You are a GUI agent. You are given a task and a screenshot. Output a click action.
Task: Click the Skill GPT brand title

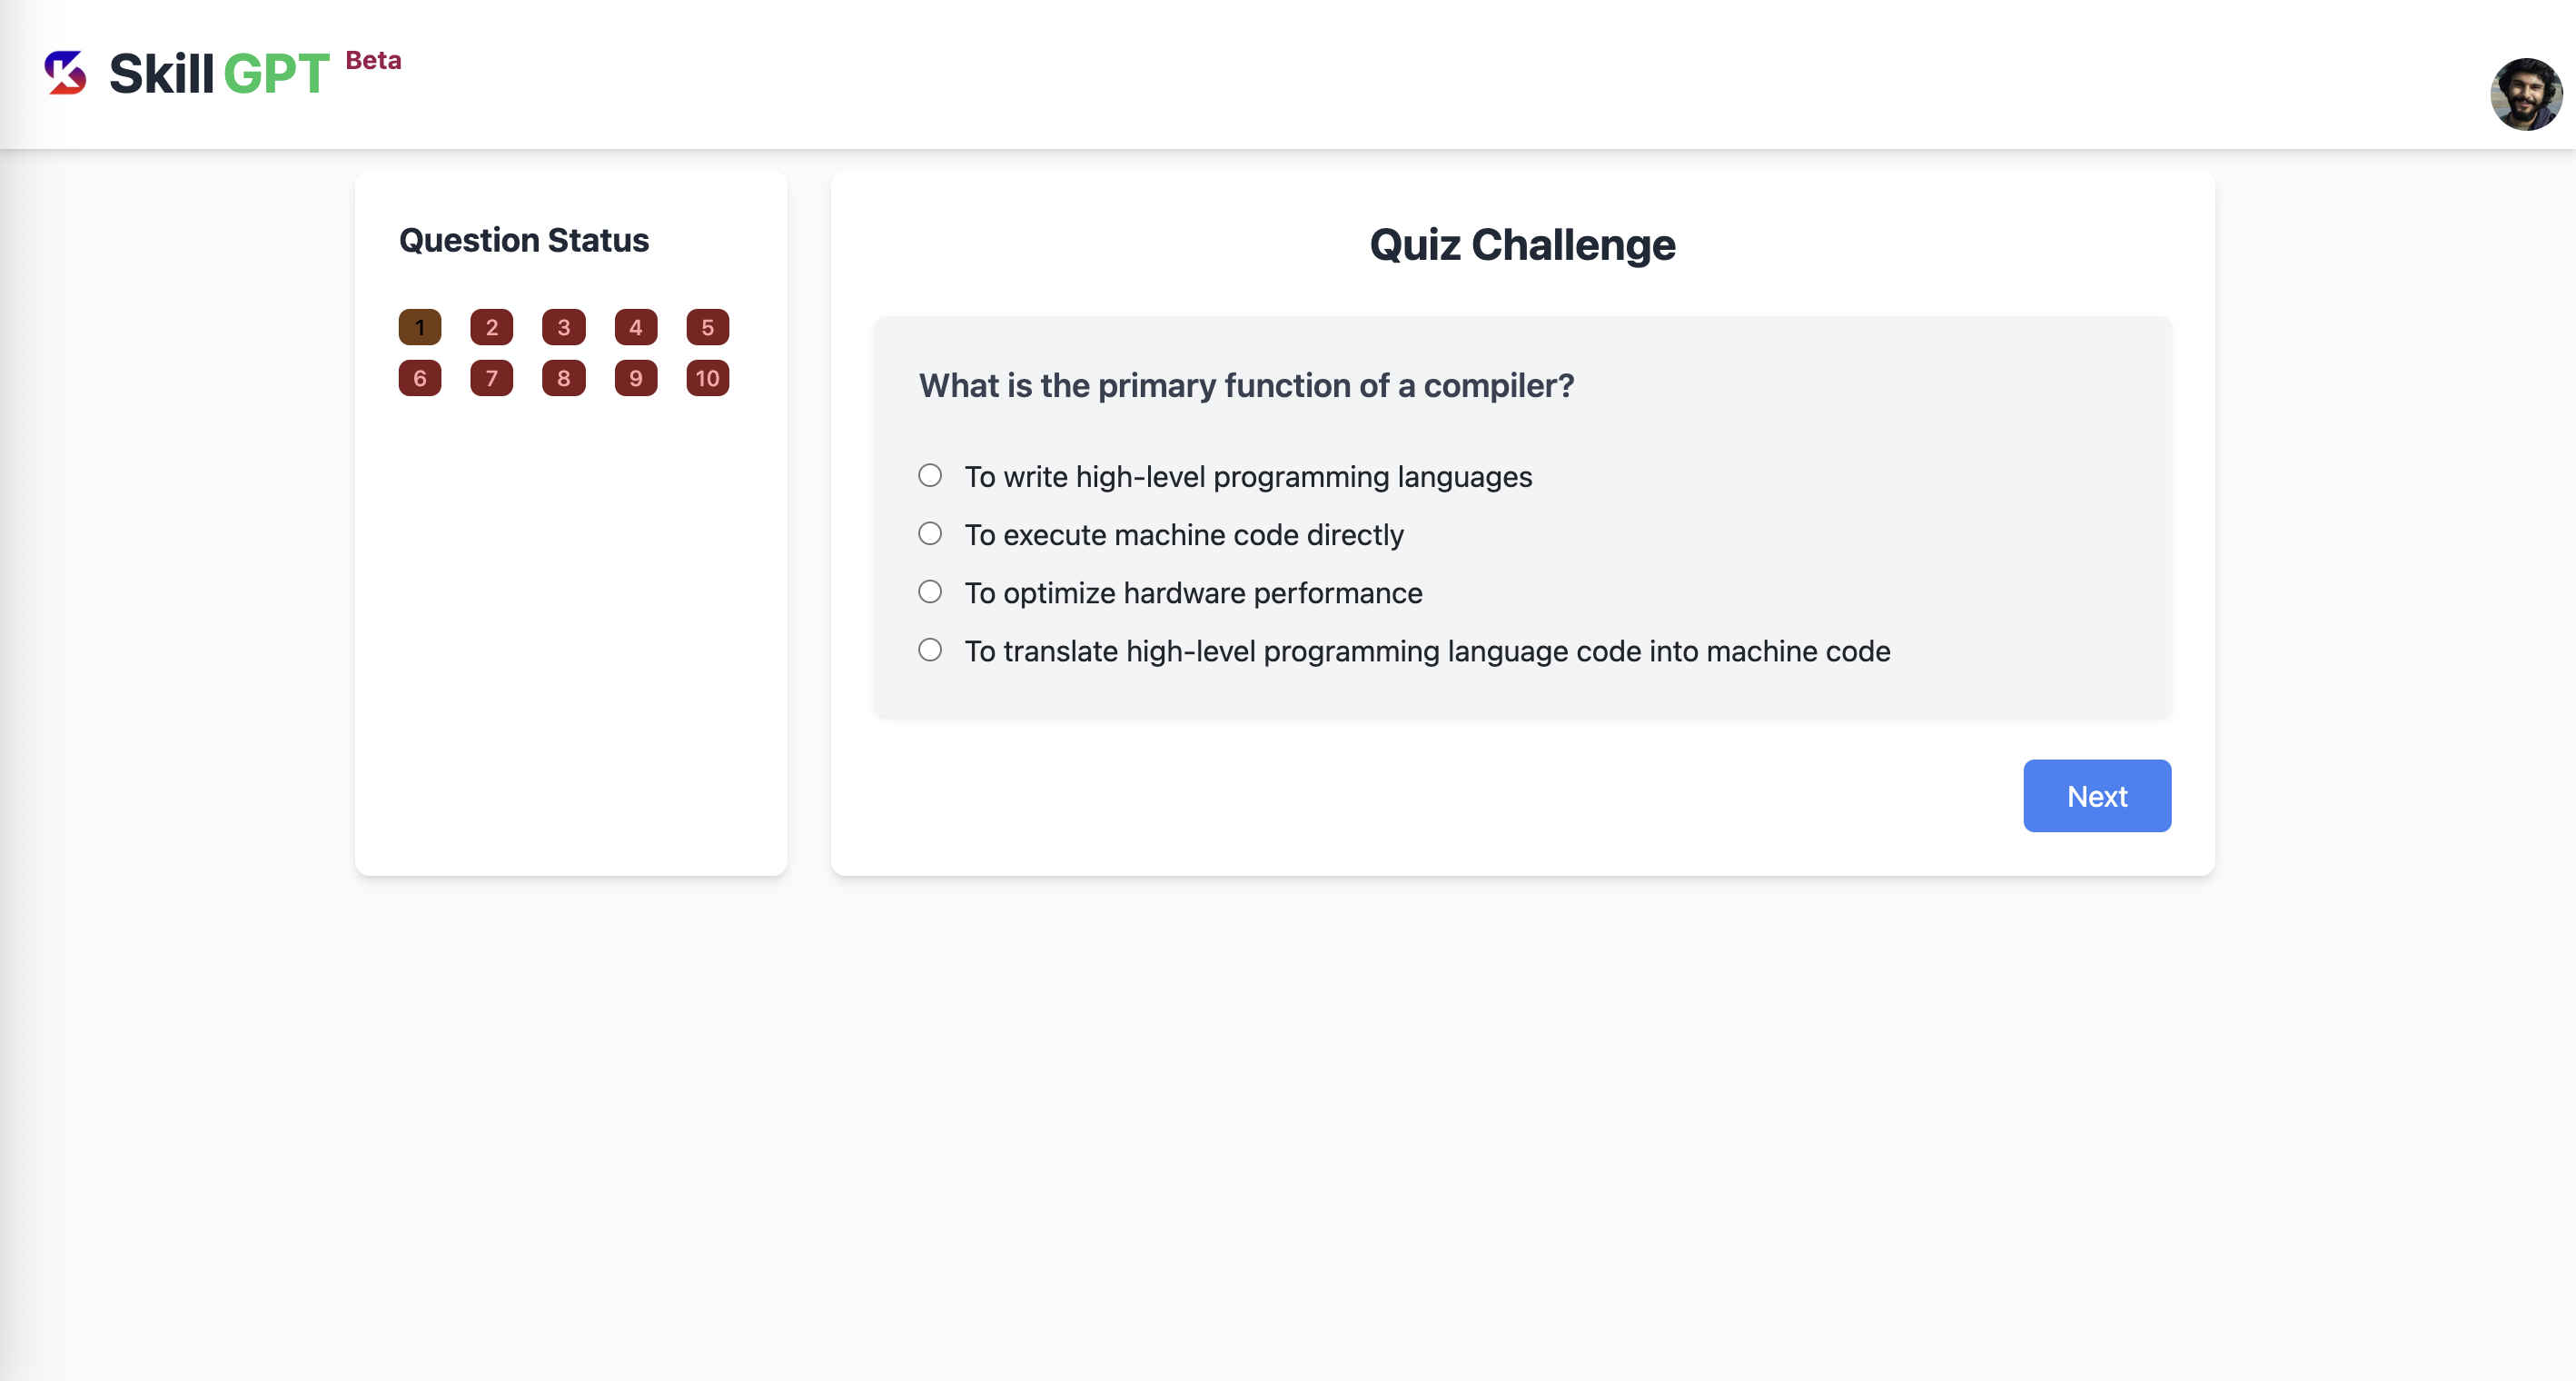[219, 74]
